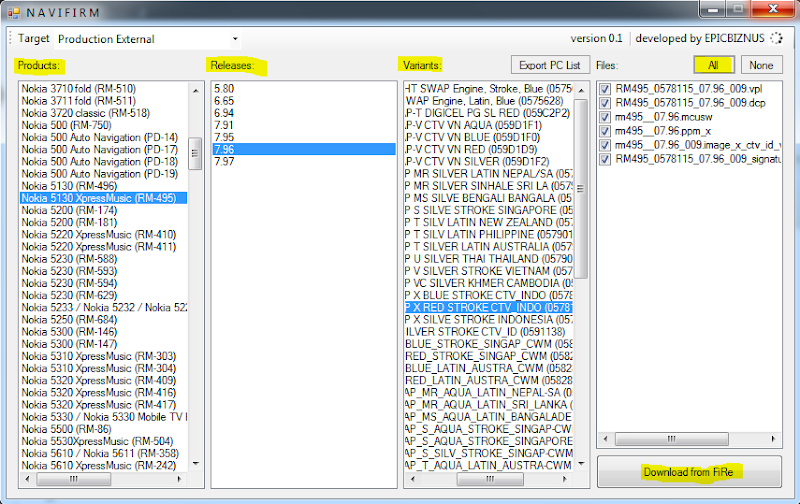Click the All files button
The image size is (800, 504).
point(713,65)
